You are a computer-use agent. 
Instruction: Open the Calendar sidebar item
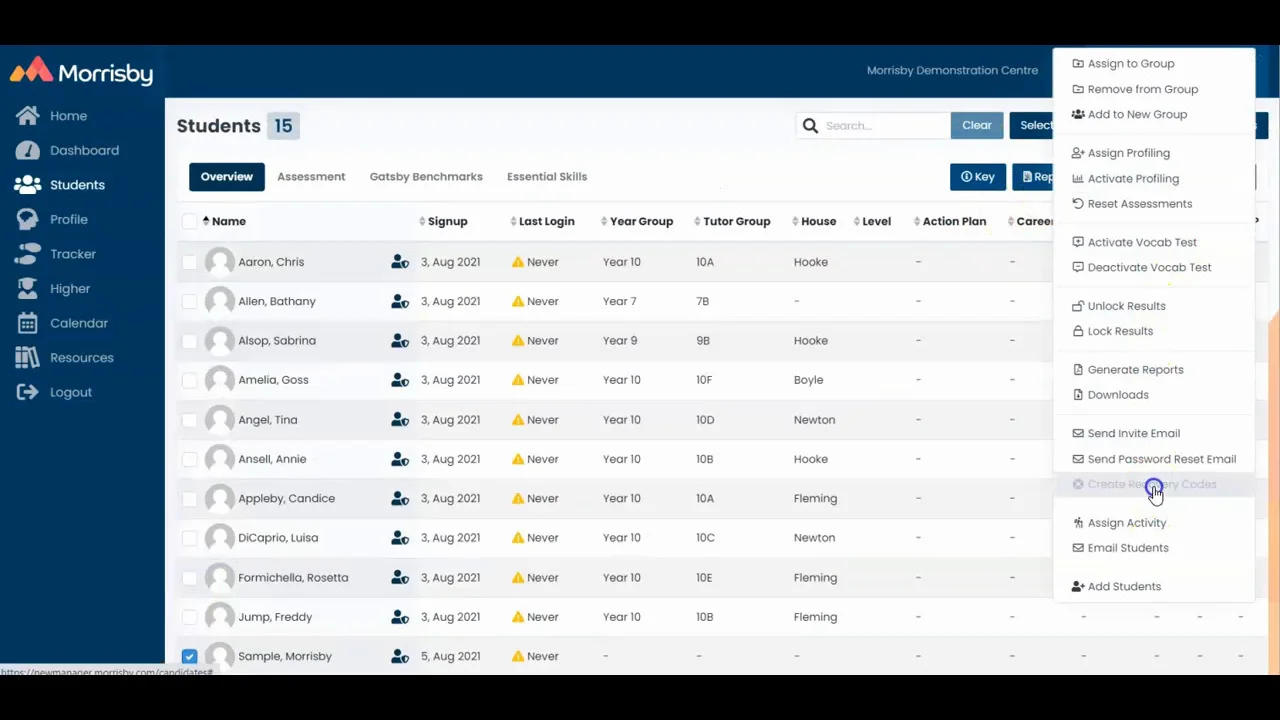(78, 323)
